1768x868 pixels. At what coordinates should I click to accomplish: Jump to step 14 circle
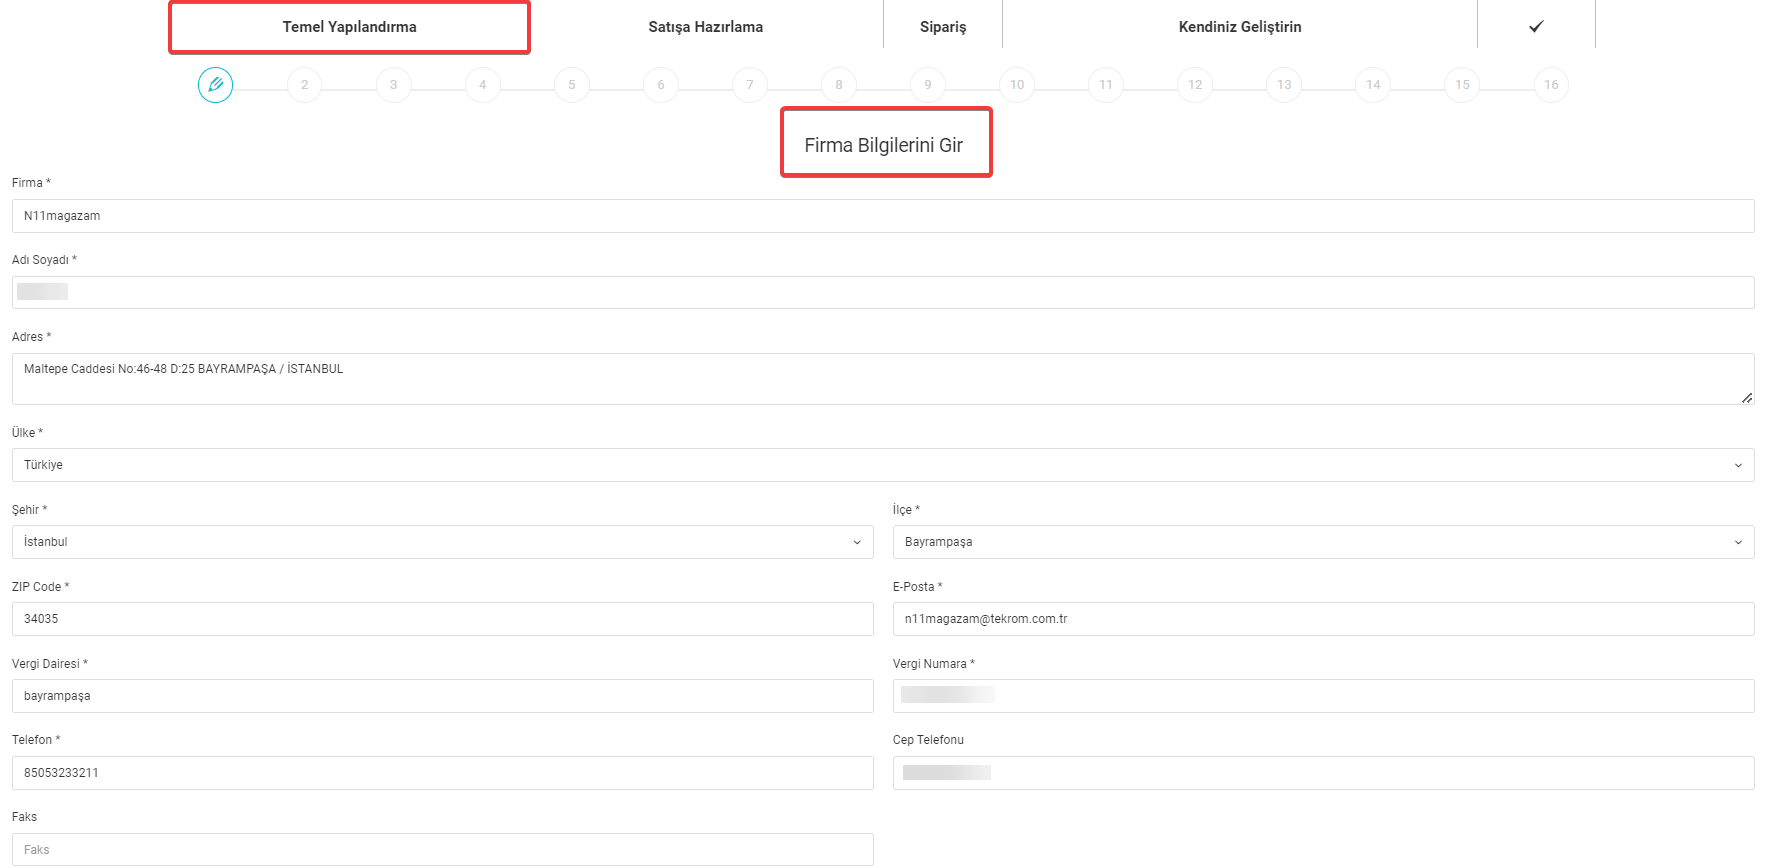point(1373,85)
